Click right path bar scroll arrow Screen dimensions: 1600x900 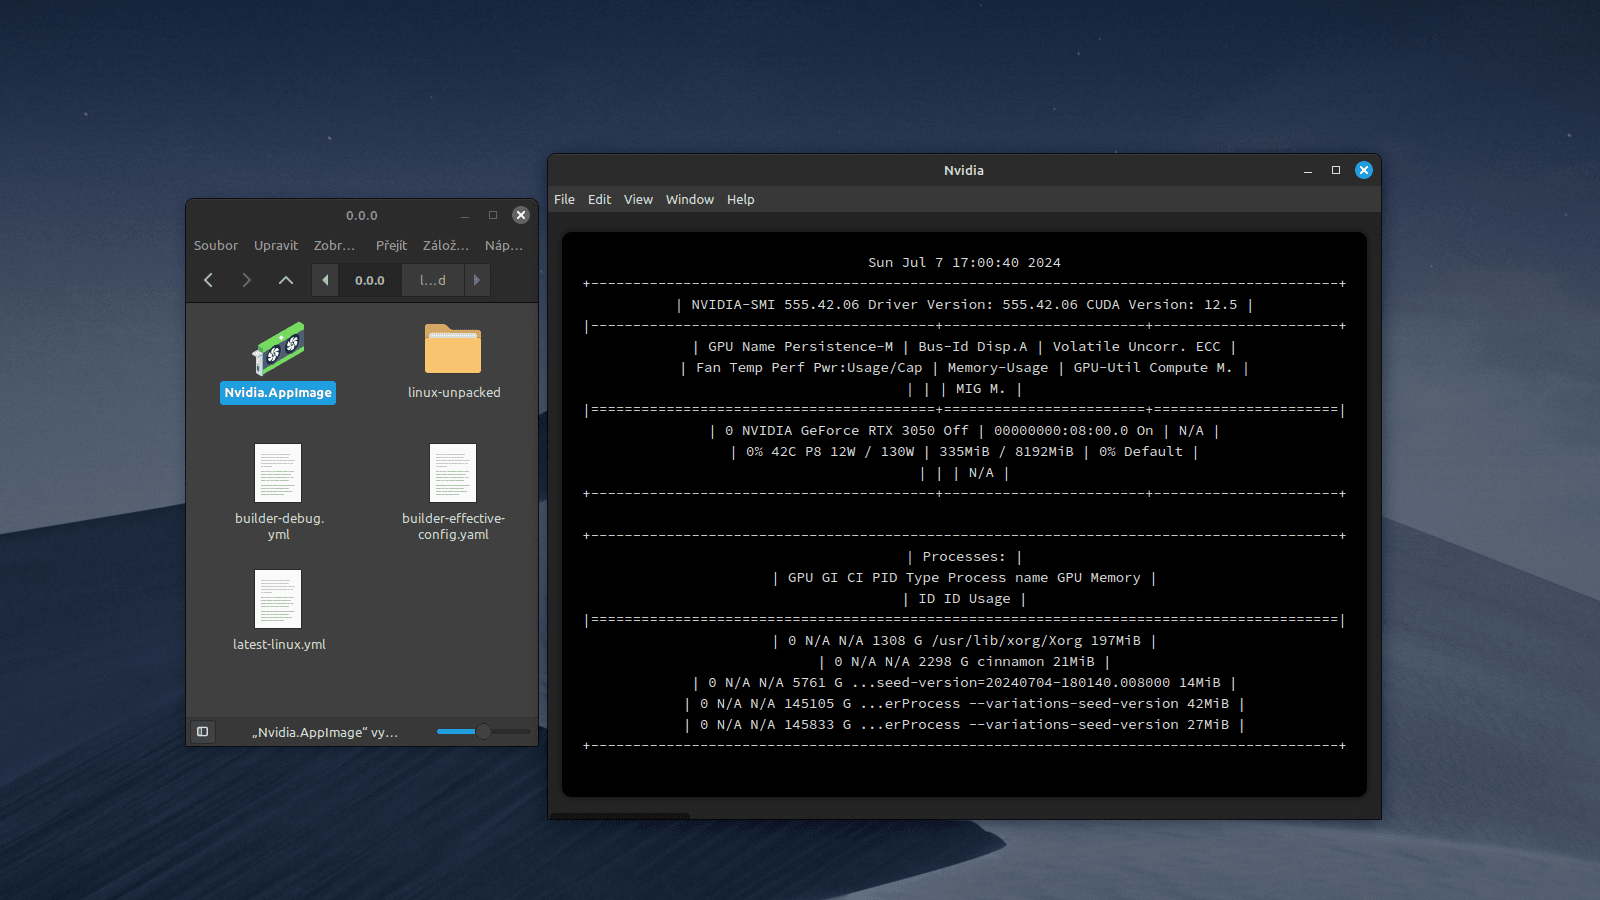pyautogui.click(x=477, y=280)
